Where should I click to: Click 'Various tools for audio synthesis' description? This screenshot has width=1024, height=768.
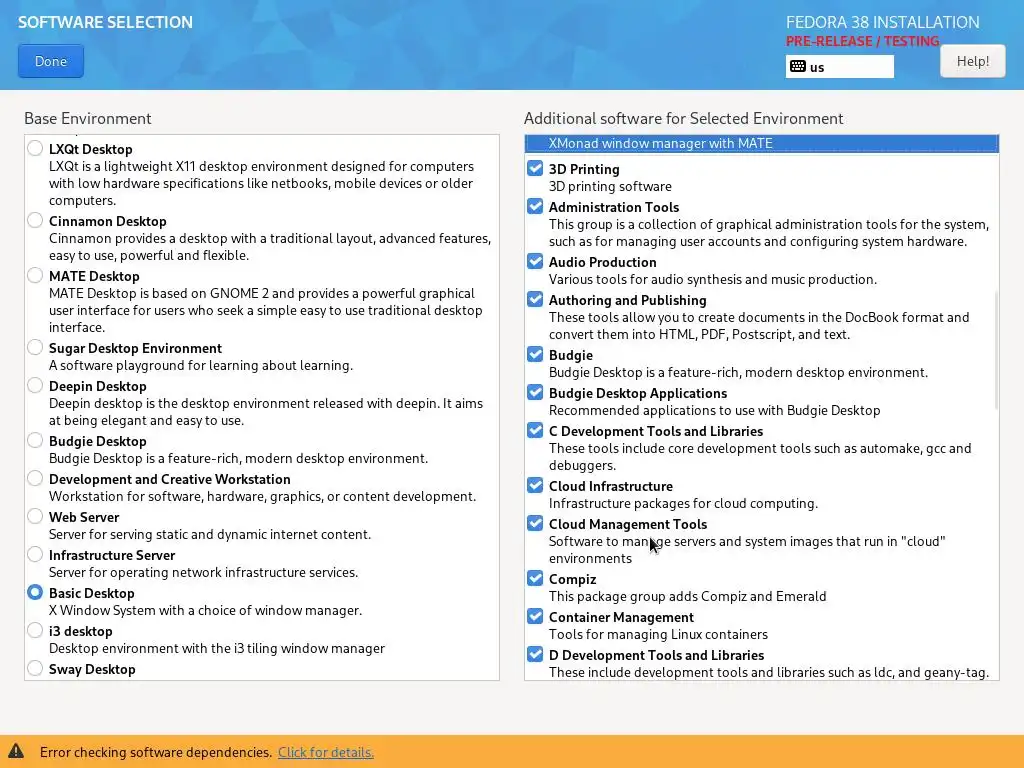tap(712, 279)
